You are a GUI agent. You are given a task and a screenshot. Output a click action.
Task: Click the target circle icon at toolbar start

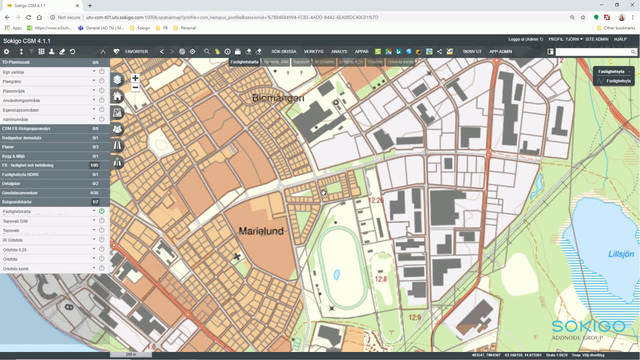(x=7, y=51)
